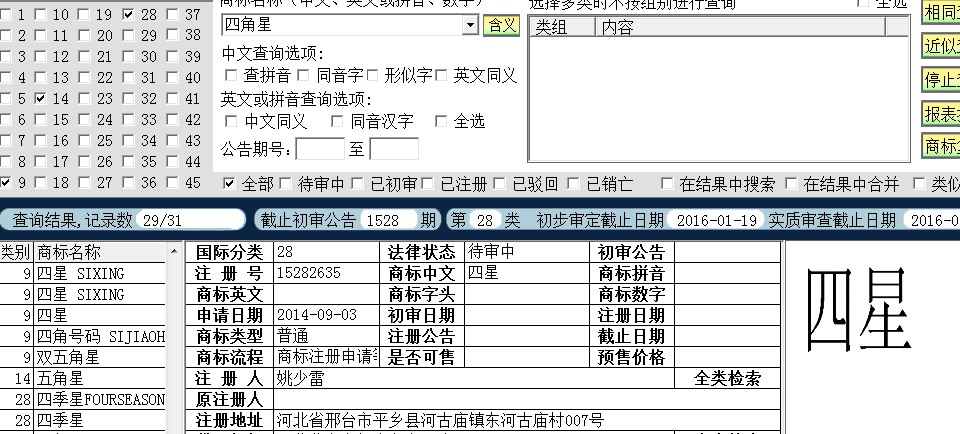960x434 pixels.
Task: Click the registered address text
Action: pyautogui.click(x=440, y=420)
